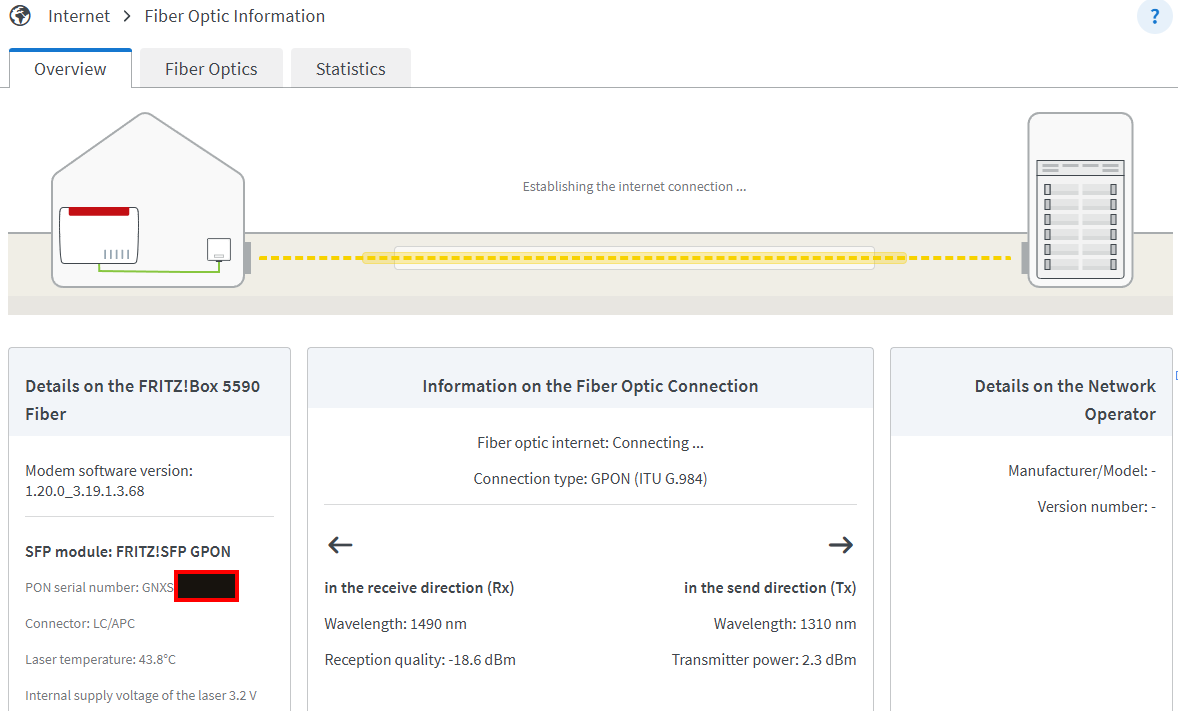Click 'in the receive direction (Rx)' label
Viewport: 1178px width, 711px height.
point(419,588)
